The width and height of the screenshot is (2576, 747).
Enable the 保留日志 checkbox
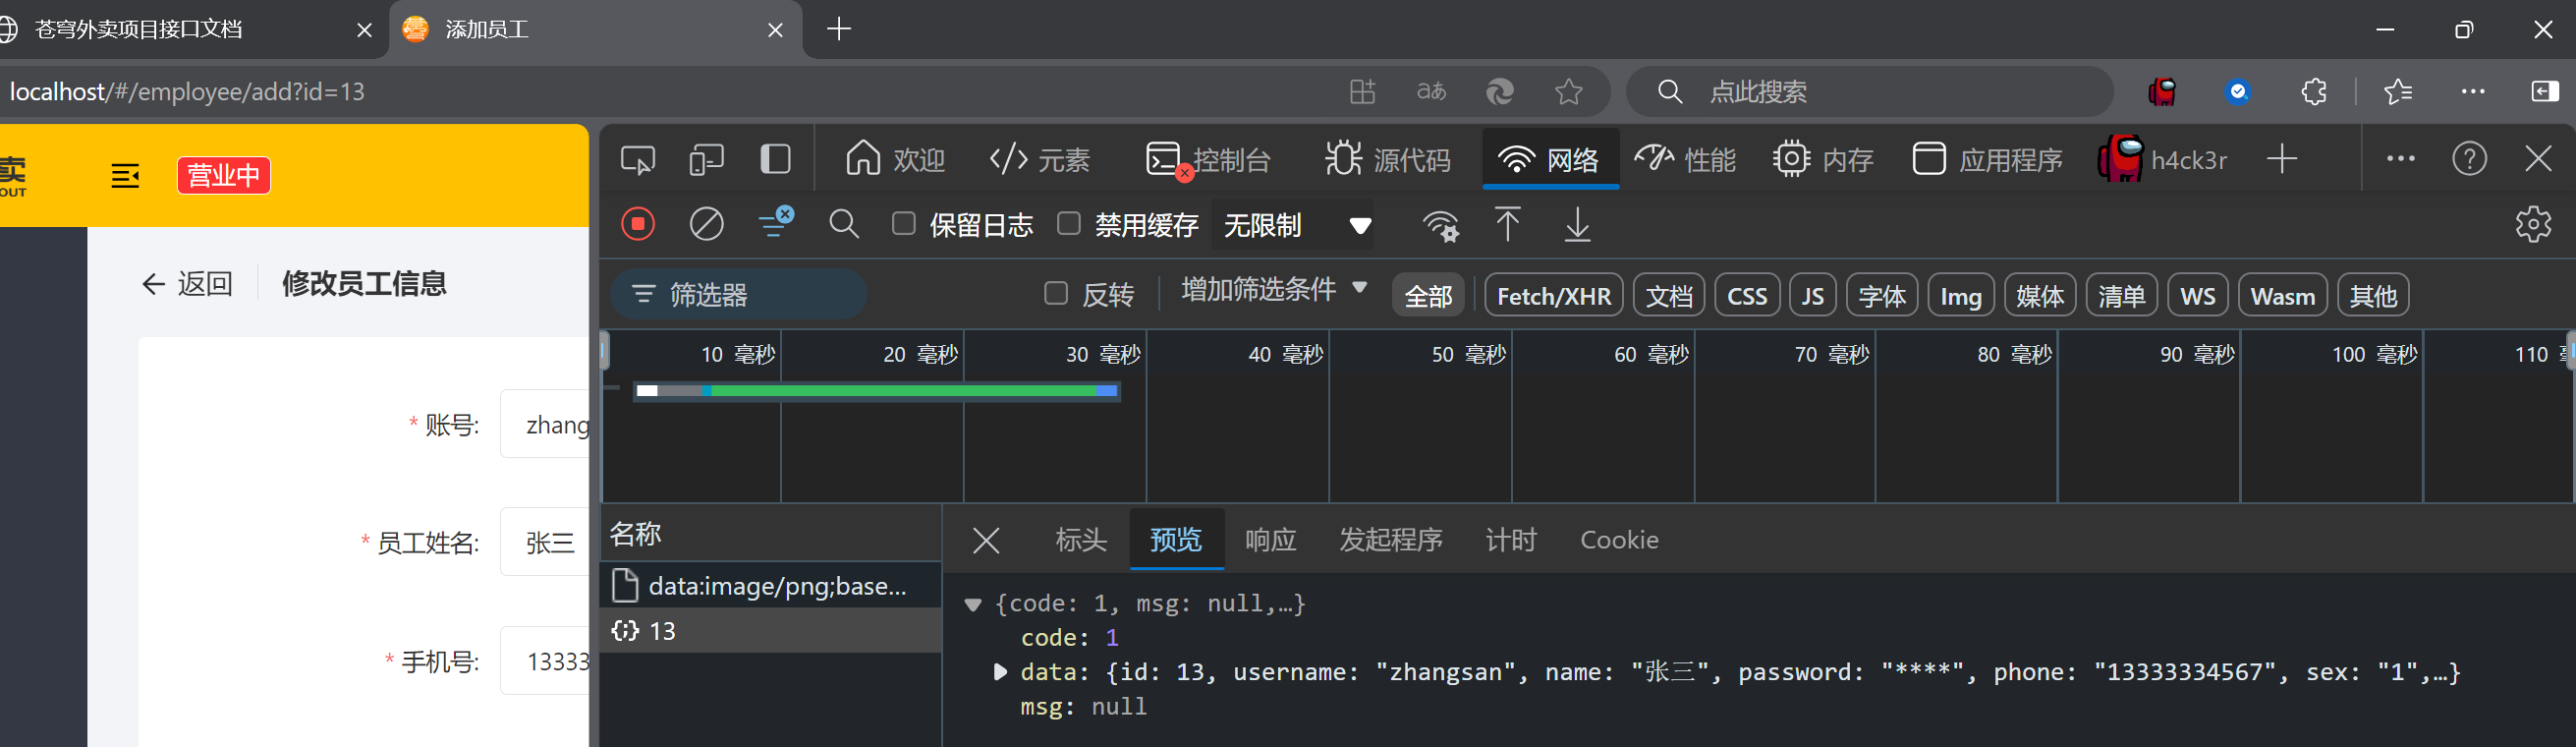coord(903,224)
